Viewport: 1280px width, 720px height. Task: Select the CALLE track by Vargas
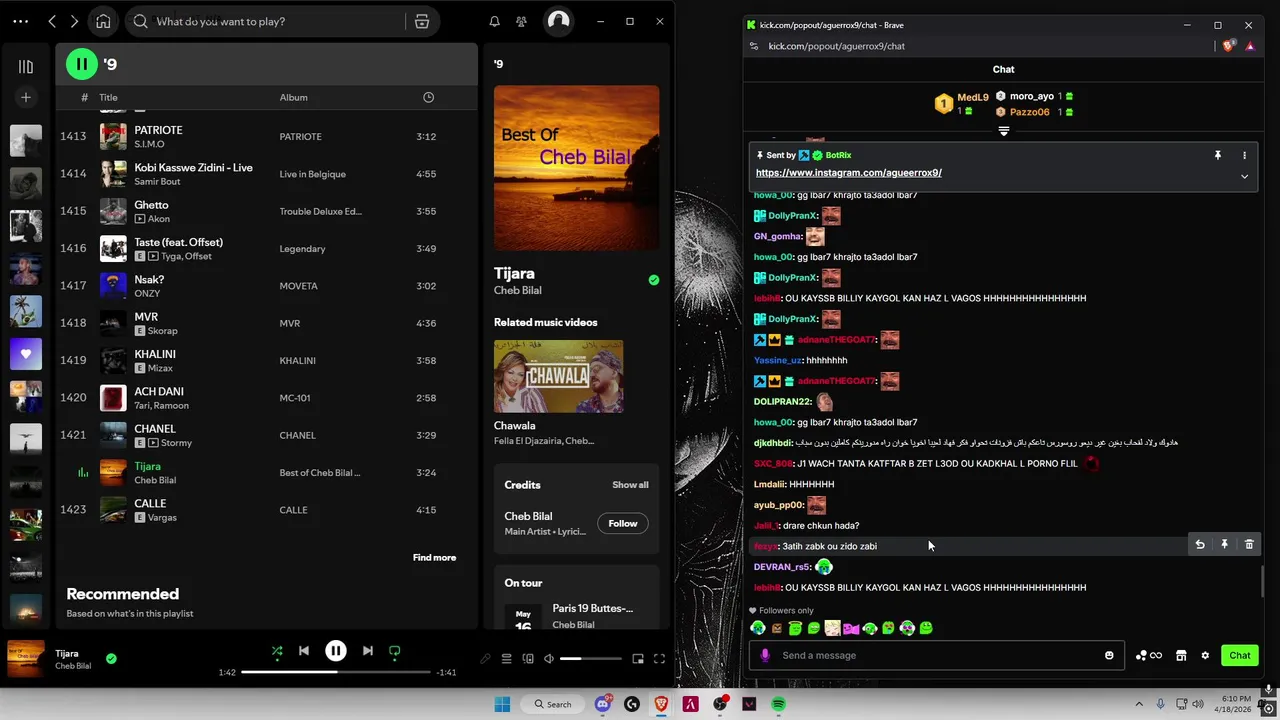(266, 510)
